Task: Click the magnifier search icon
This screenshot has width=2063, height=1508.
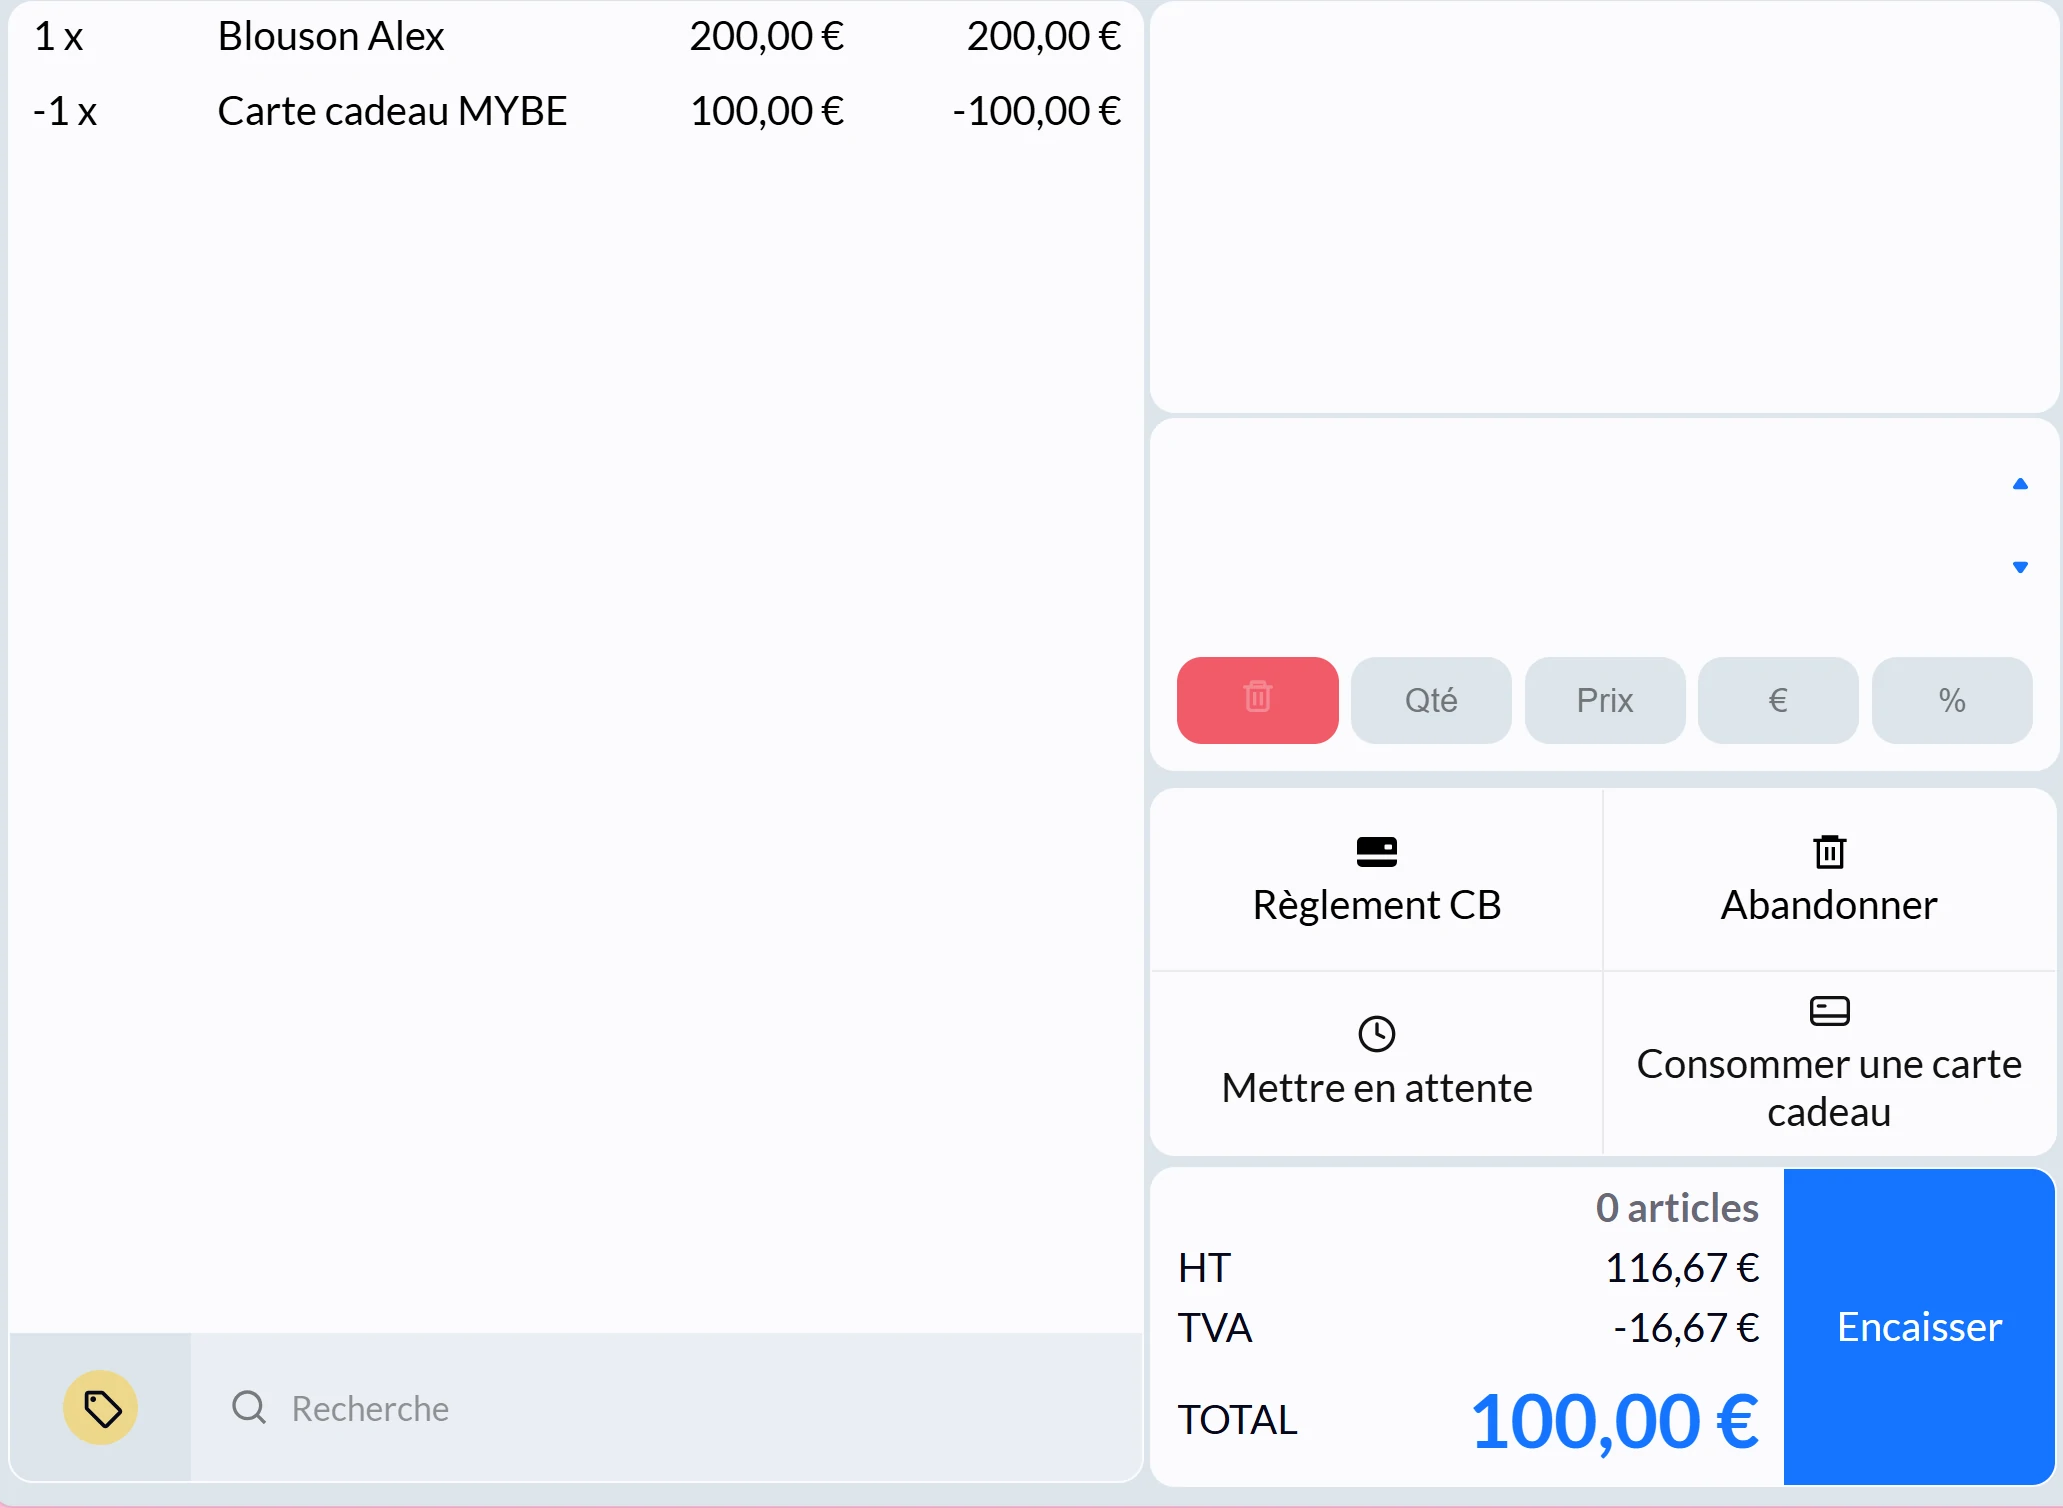Action: click(249, 1408)
